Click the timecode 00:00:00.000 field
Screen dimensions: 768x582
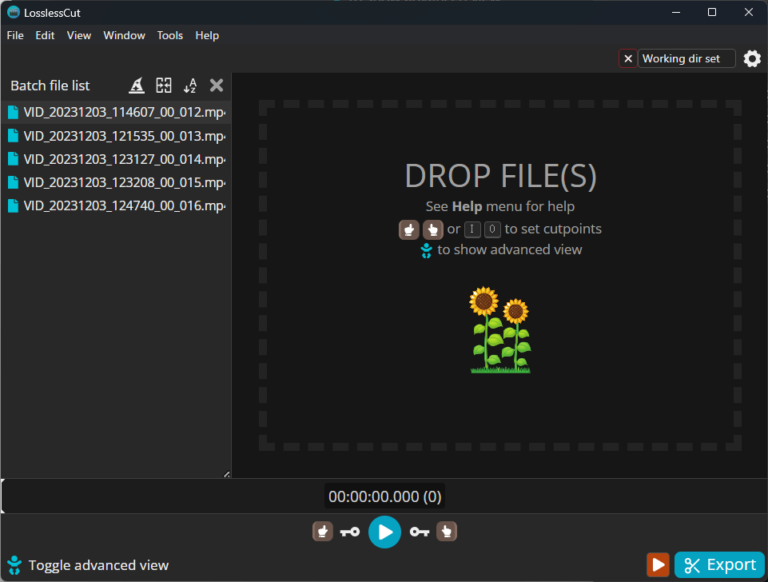385,496
